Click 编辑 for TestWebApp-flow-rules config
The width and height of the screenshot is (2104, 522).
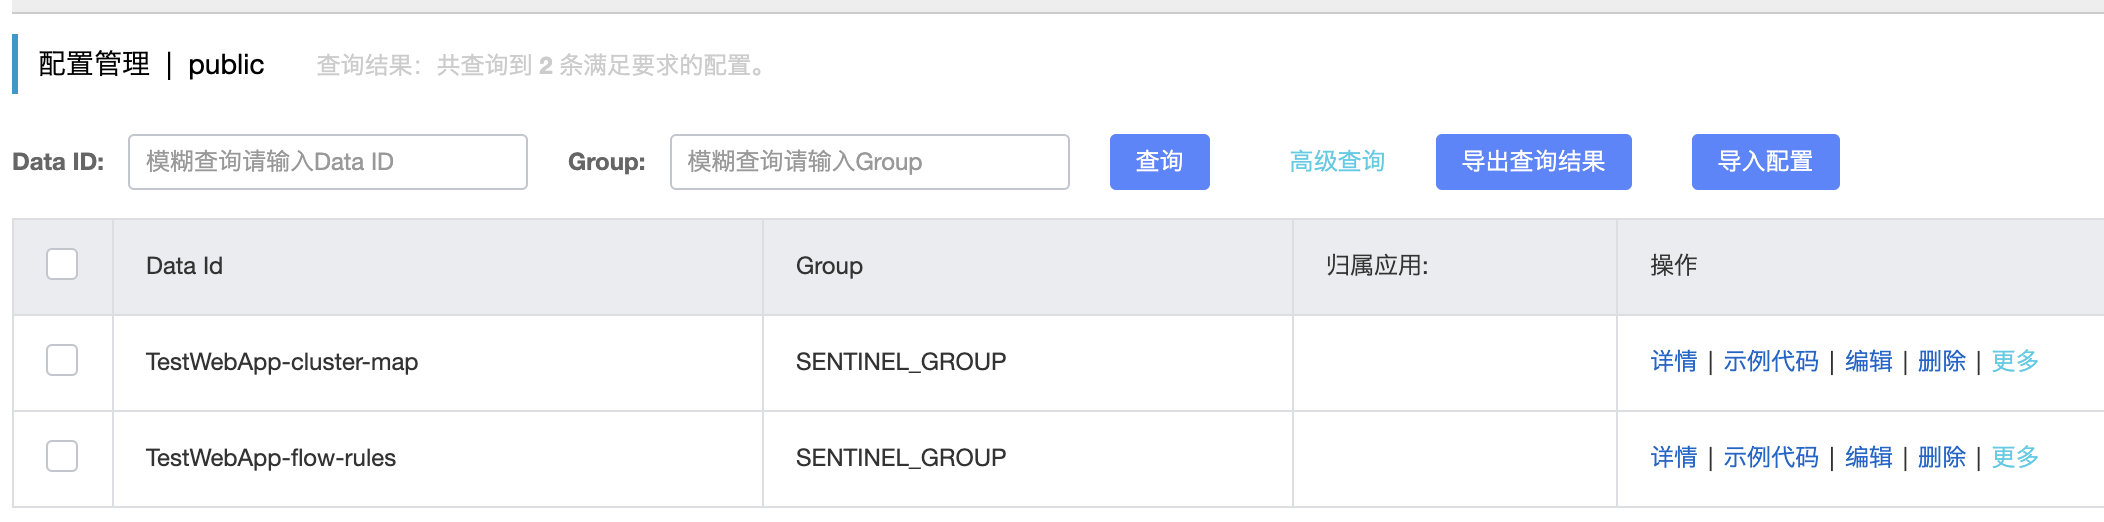click(x=1868, y=457)
